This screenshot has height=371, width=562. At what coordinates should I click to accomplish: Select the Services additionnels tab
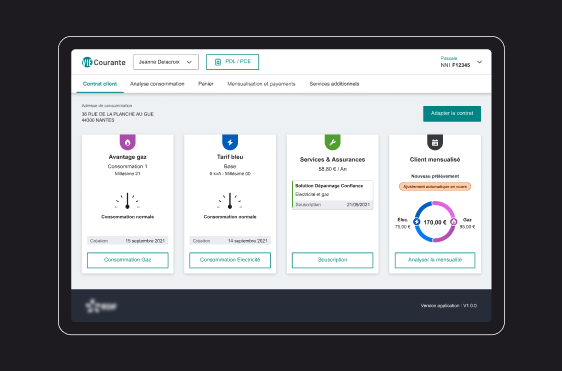334,84
